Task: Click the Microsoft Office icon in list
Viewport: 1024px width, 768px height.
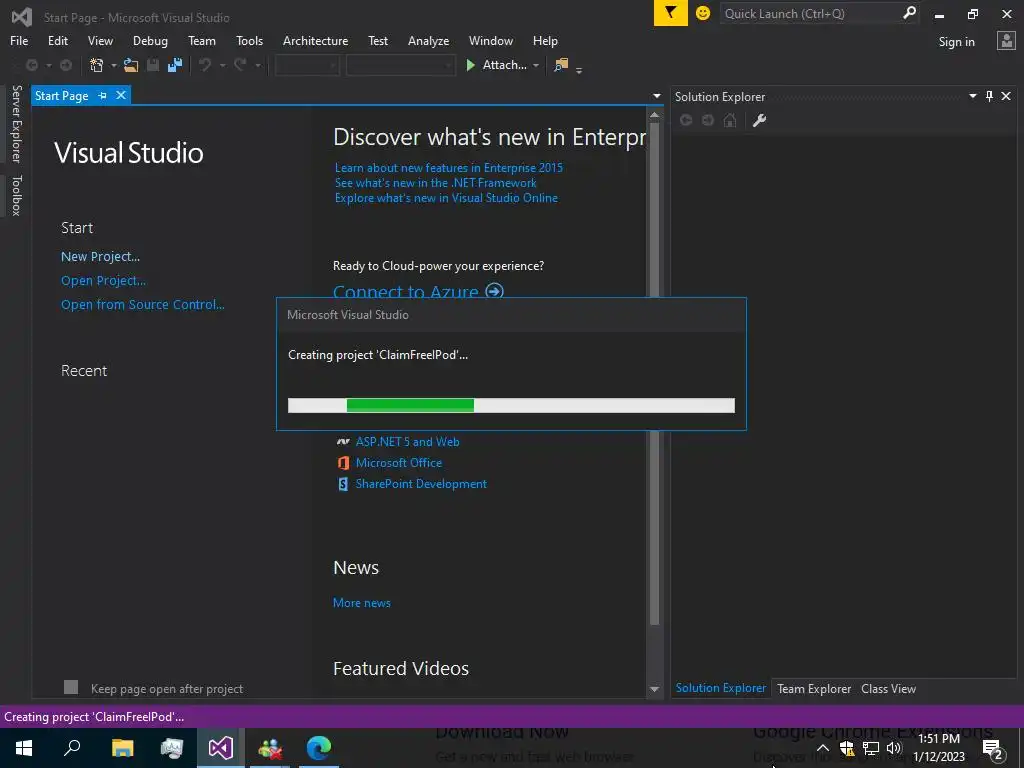Action: tap(343, 463)
